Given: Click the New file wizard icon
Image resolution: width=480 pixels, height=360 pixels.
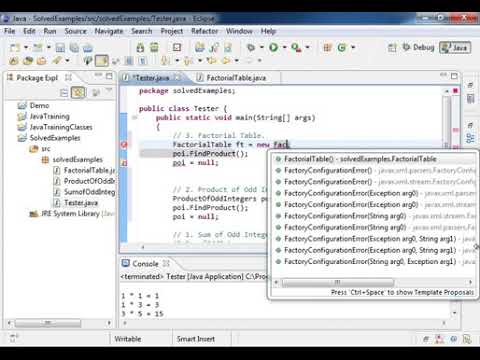Looking at the screenshot, I should point(15,48).
